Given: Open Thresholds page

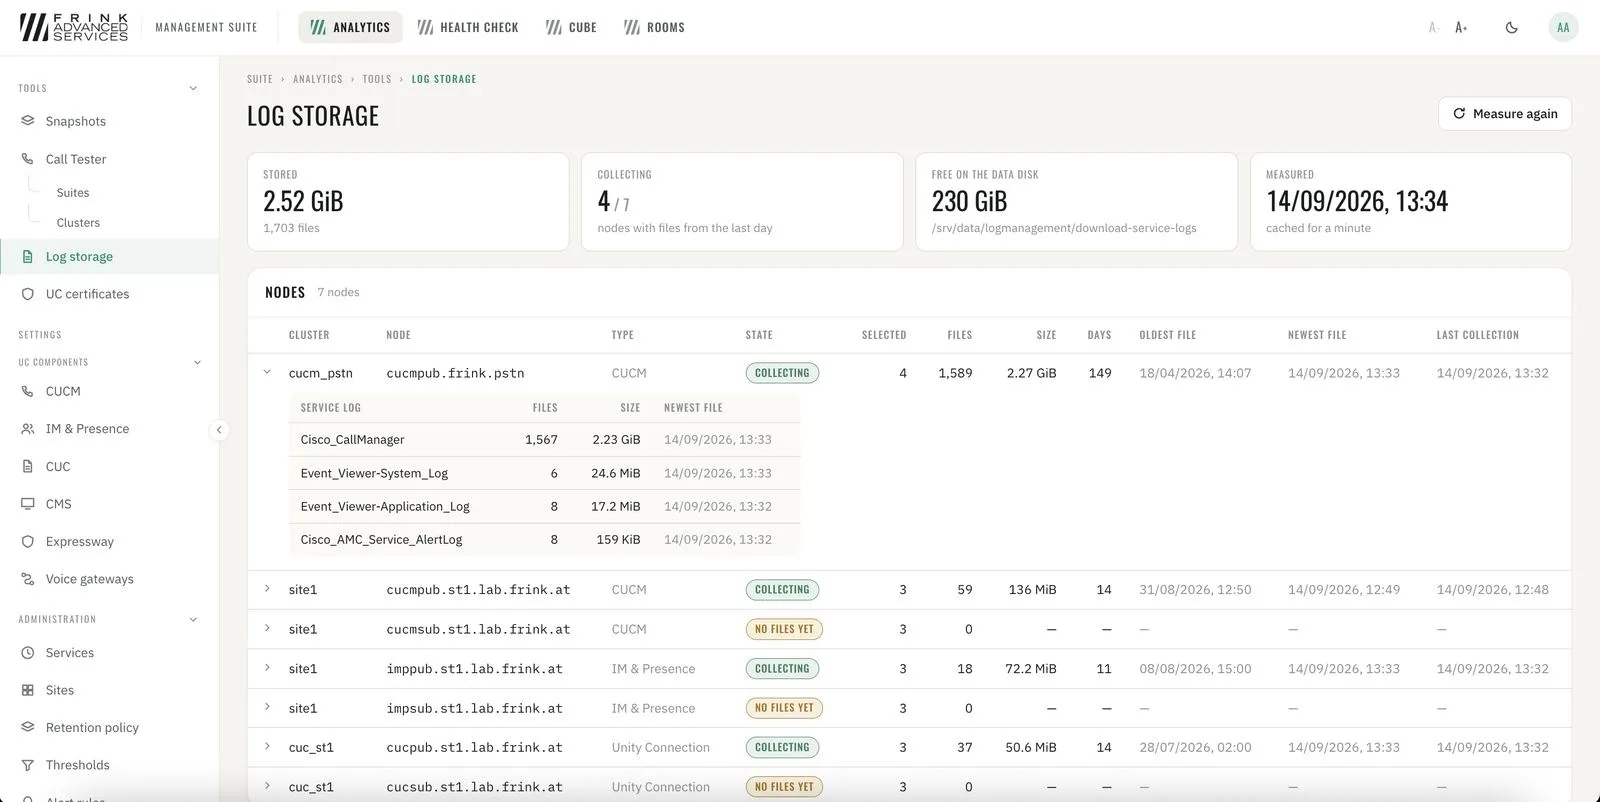Looking at the screenshot, I should [77, 765].
